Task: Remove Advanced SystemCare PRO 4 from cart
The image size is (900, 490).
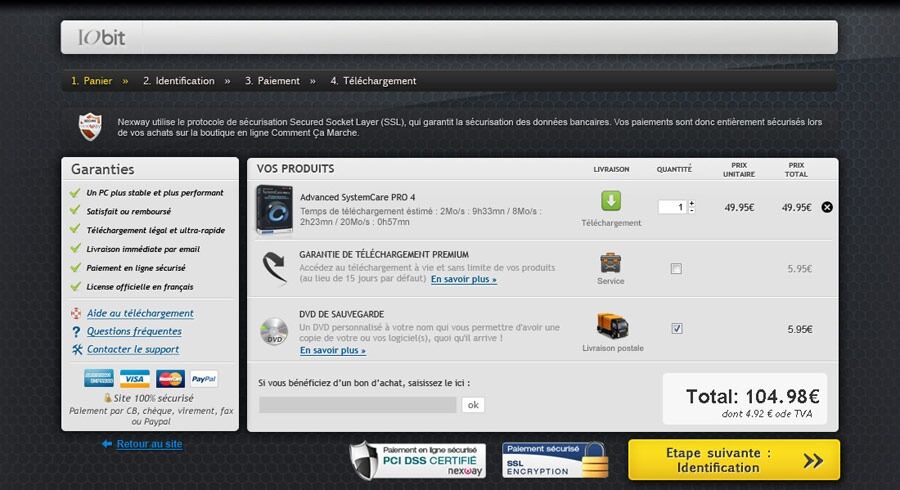Action: point(827,207)
